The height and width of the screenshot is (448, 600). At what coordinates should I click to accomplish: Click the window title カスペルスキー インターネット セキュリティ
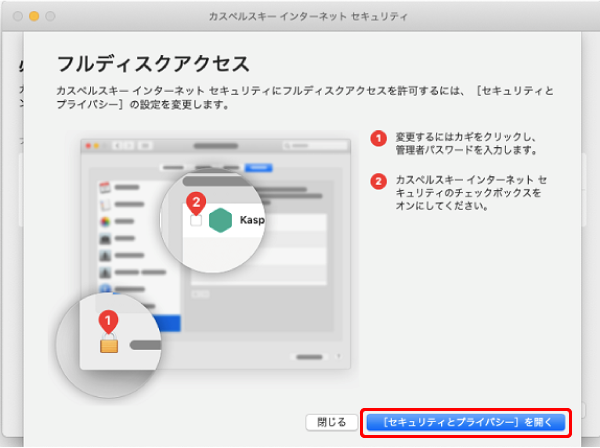pyautogui.click(x=308, y=16)
